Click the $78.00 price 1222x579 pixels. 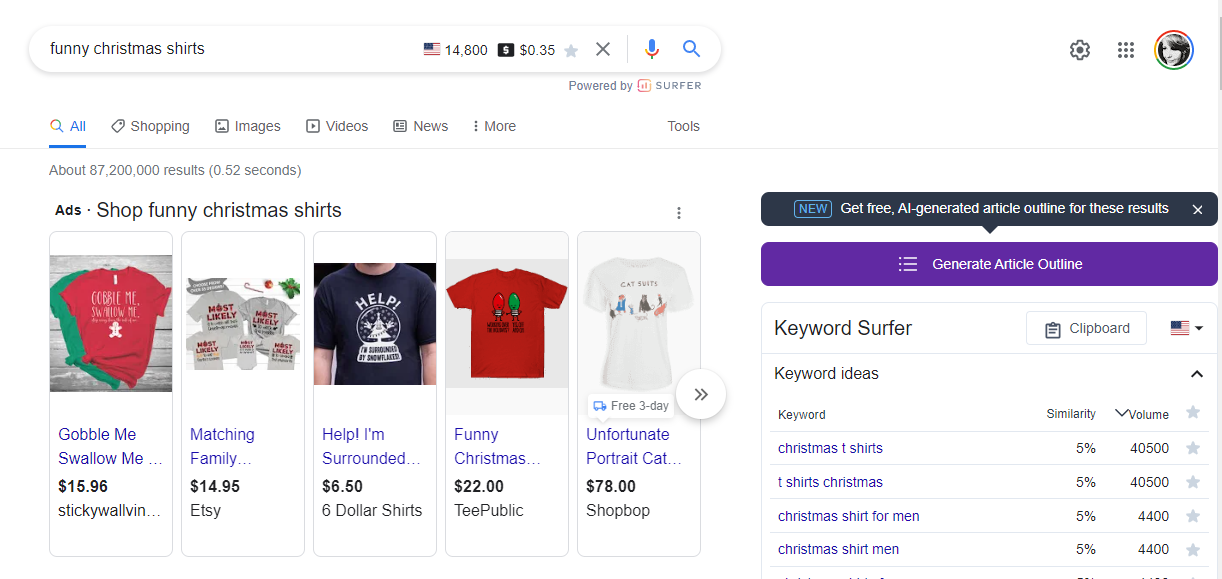(611, 486)
